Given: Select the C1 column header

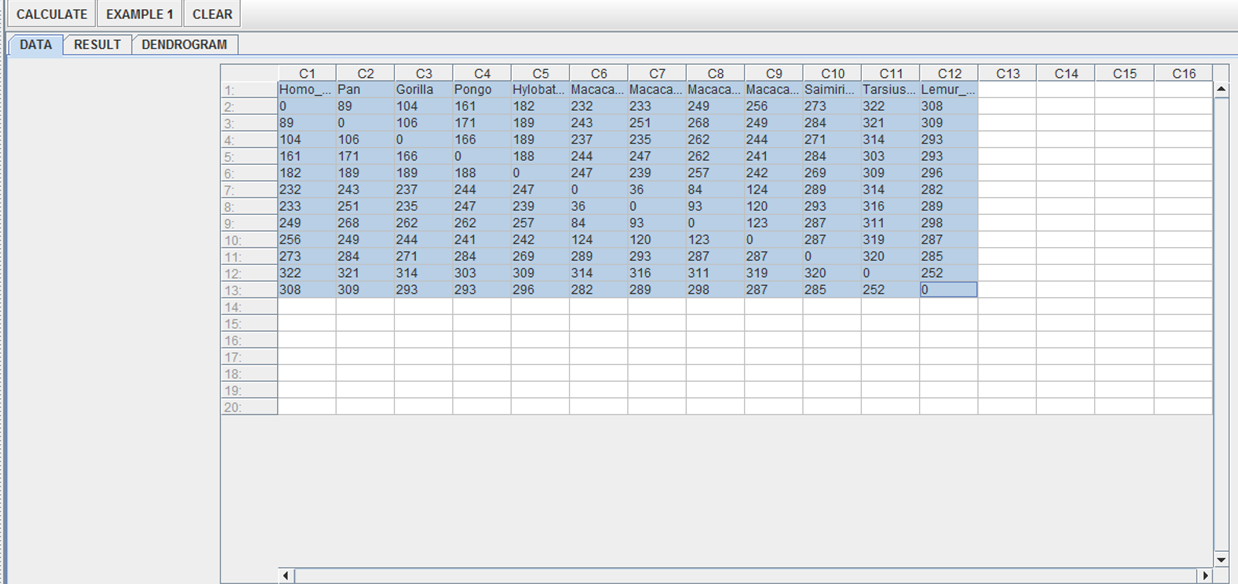Looking at the screenshot, I should [x=307, y=73].
